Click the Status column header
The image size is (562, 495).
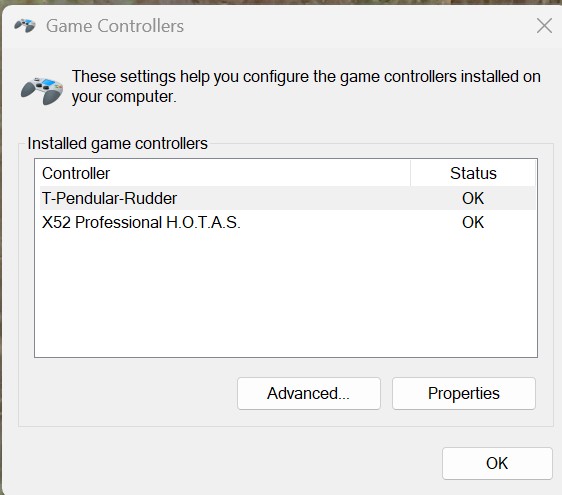tap(473, 173)
